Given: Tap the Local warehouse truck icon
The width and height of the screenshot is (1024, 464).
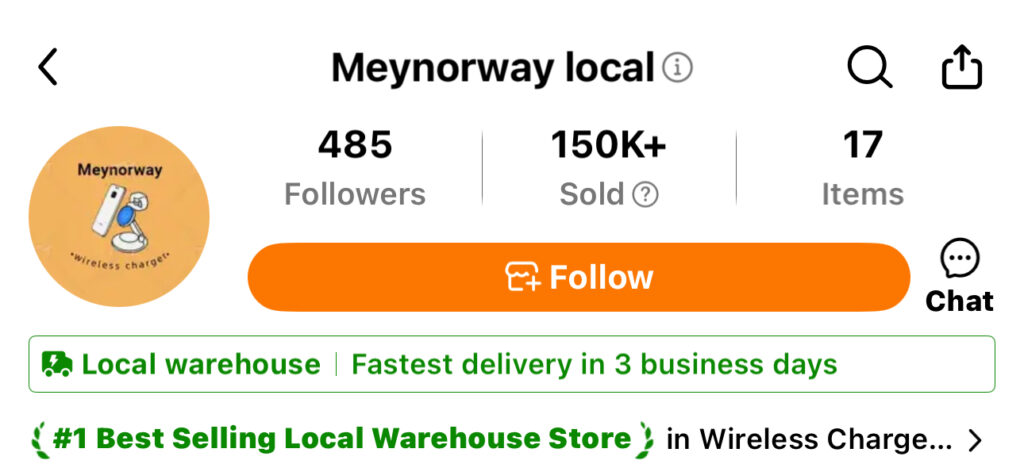Looking at the screenshot, I should coord(57,364).
